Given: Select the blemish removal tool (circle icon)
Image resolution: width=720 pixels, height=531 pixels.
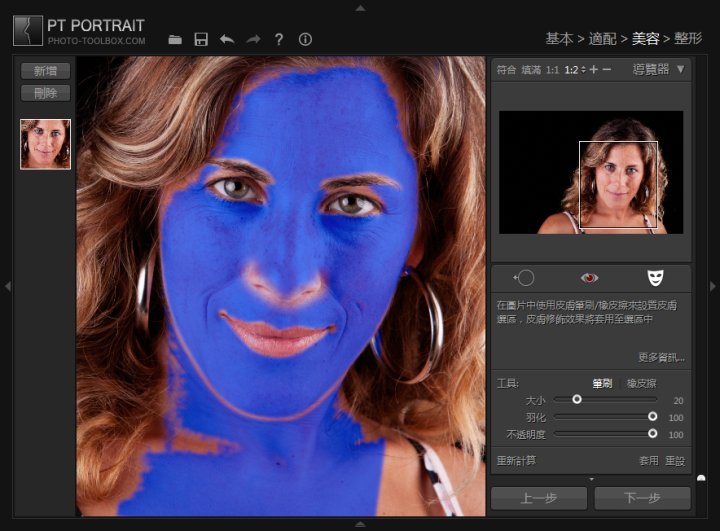Looking at the screenshot, I should pyautogui.click(x=524, y=277).
